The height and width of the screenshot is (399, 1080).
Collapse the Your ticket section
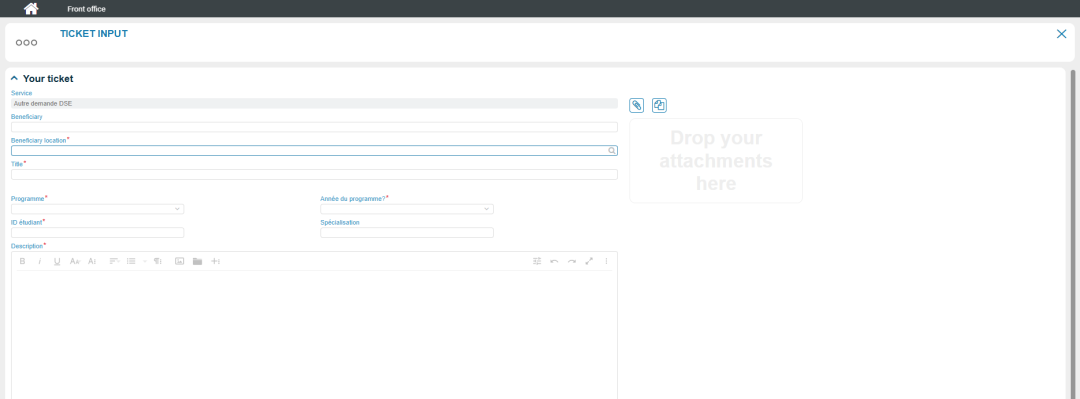pyautogui.click(x=14, y=79)
